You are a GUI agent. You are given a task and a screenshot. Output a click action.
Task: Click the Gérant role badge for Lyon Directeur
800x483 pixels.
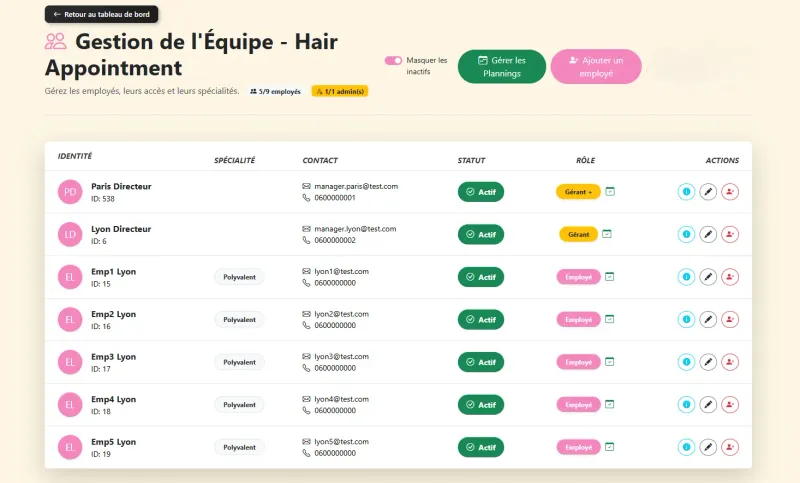coord(579,234)
